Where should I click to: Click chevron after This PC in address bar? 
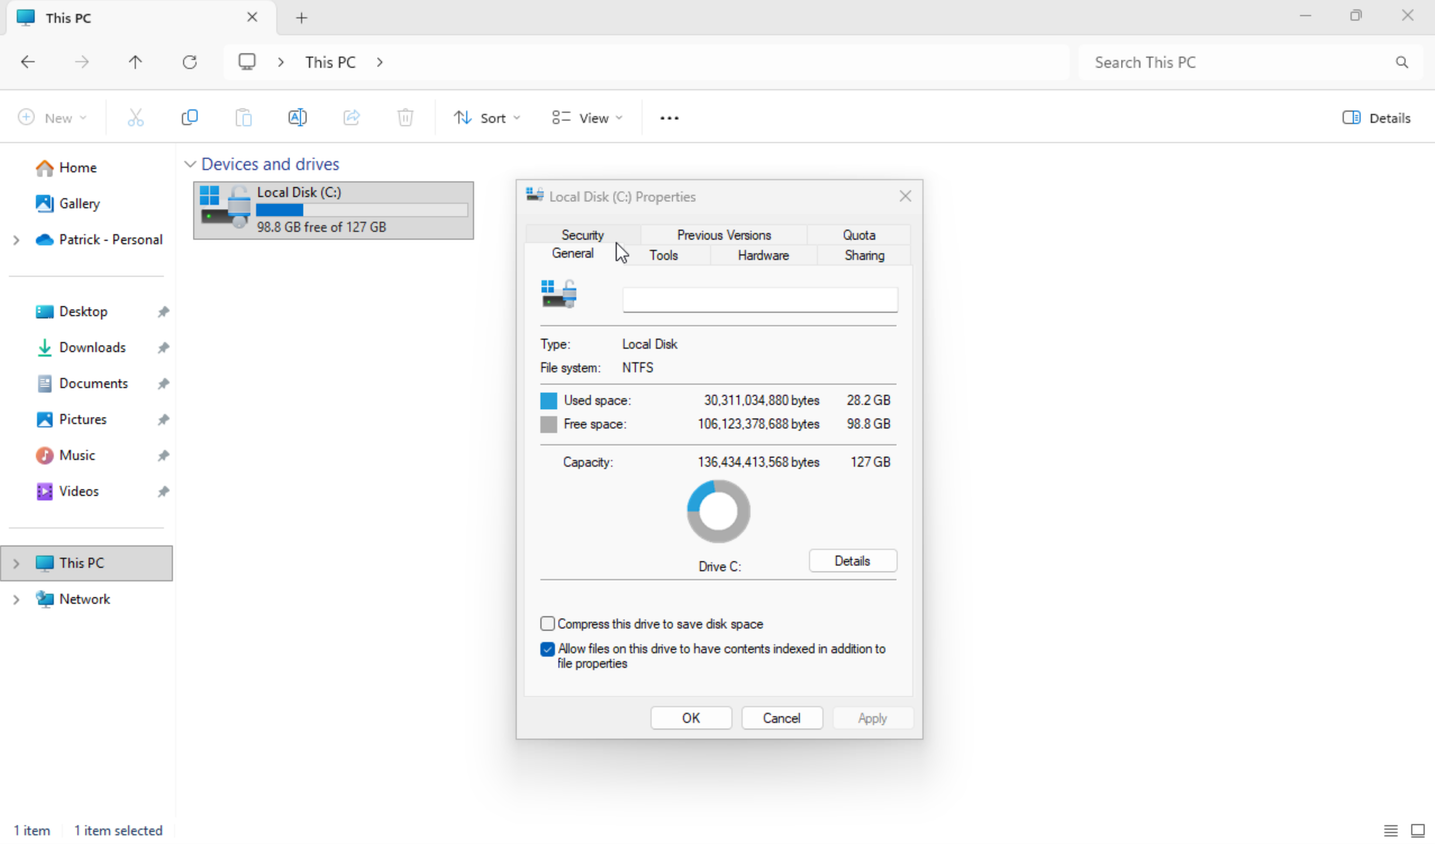click(380, 62)
